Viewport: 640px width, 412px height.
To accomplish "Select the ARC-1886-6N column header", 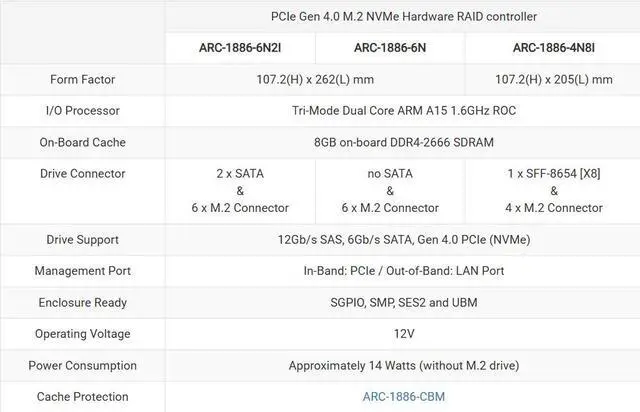I will point(389,47).
